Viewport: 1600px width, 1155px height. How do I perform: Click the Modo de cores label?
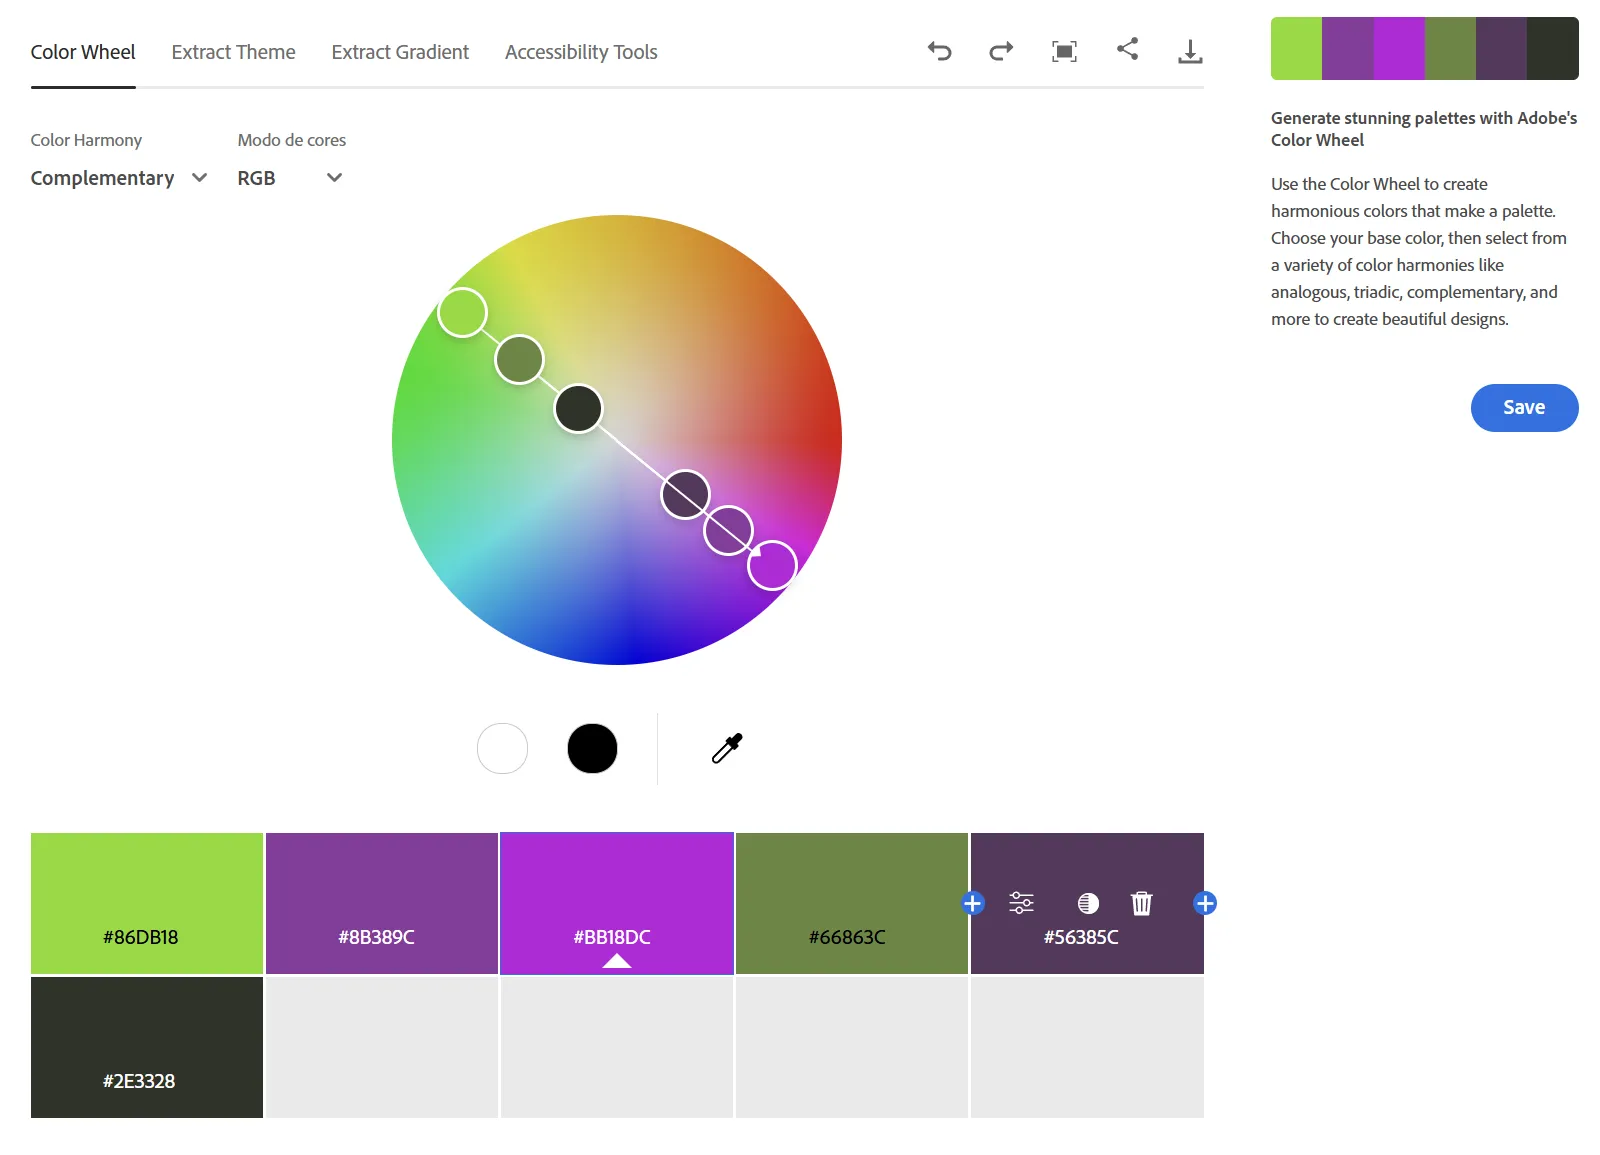point(292,140)
